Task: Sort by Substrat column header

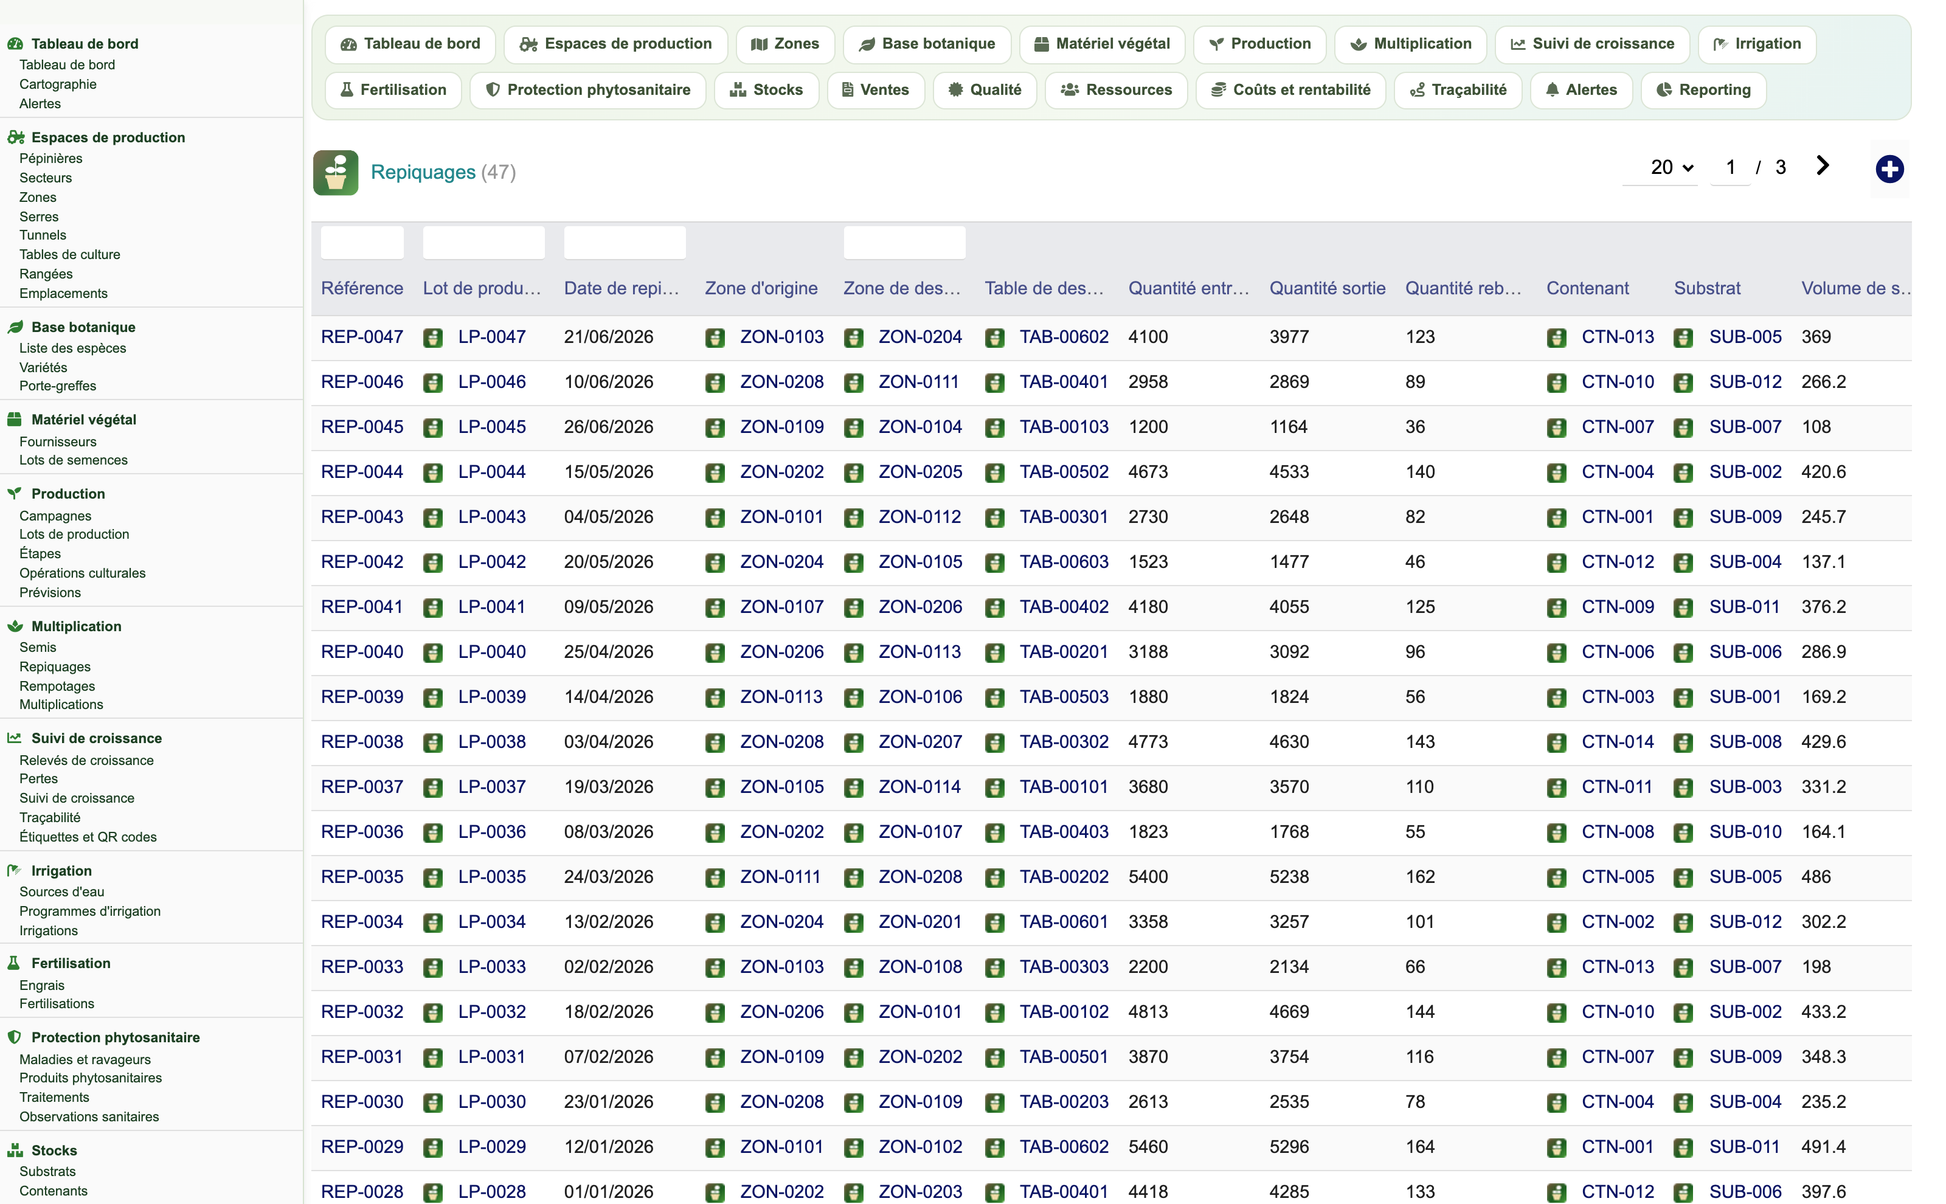Action: point(1707,288)
